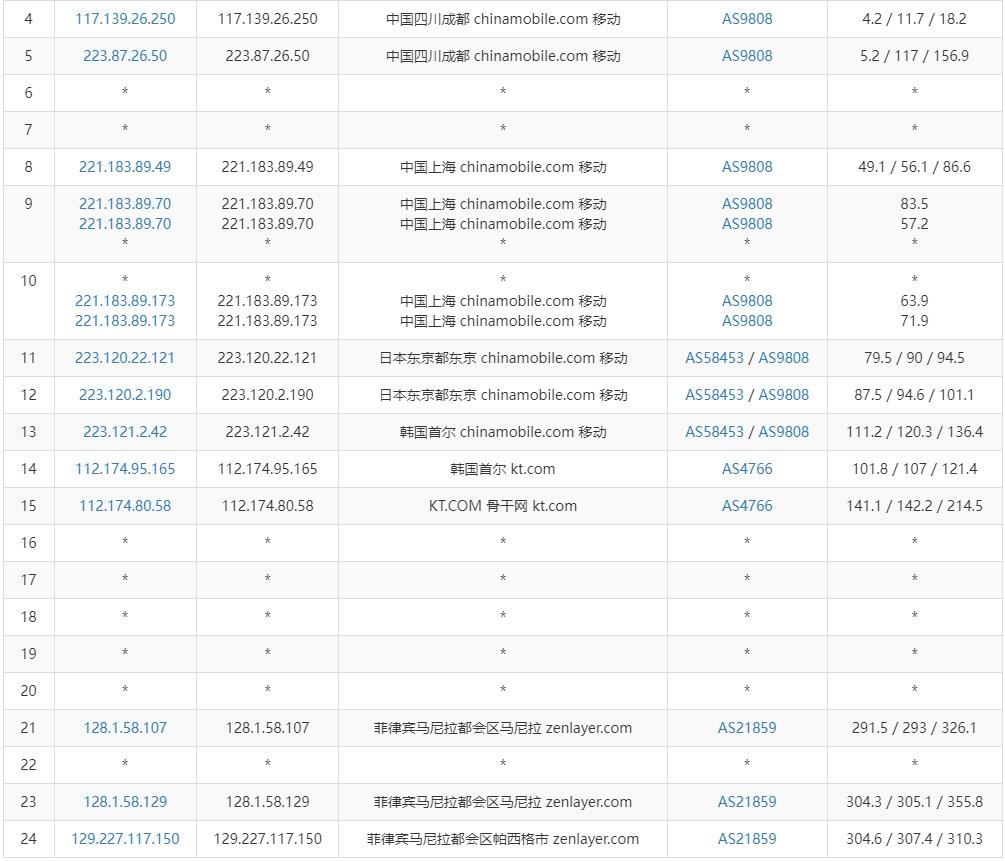
Task: Select latency 141.1 / 142.2 / 214.5
Action: pyautogui.click(x=914, y=506)
